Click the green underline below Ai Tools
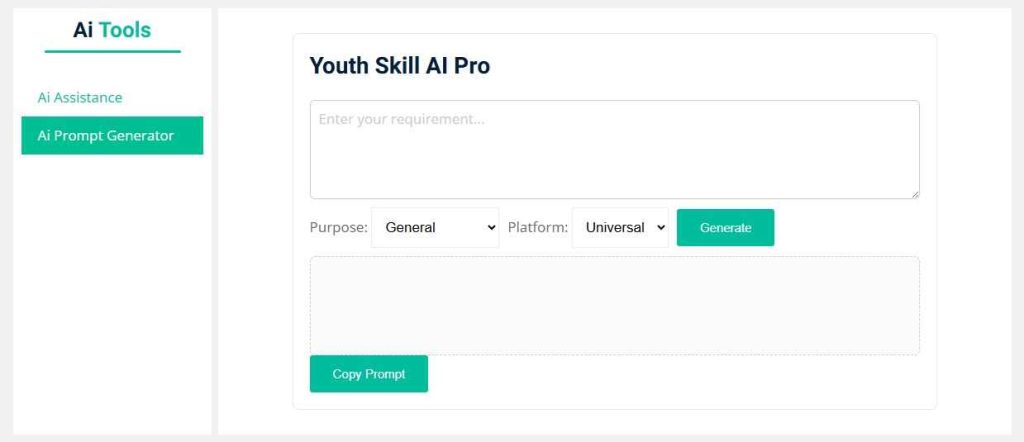This screenshot has height=442, width=1024. pyautogui.click(x=112, y=51)
